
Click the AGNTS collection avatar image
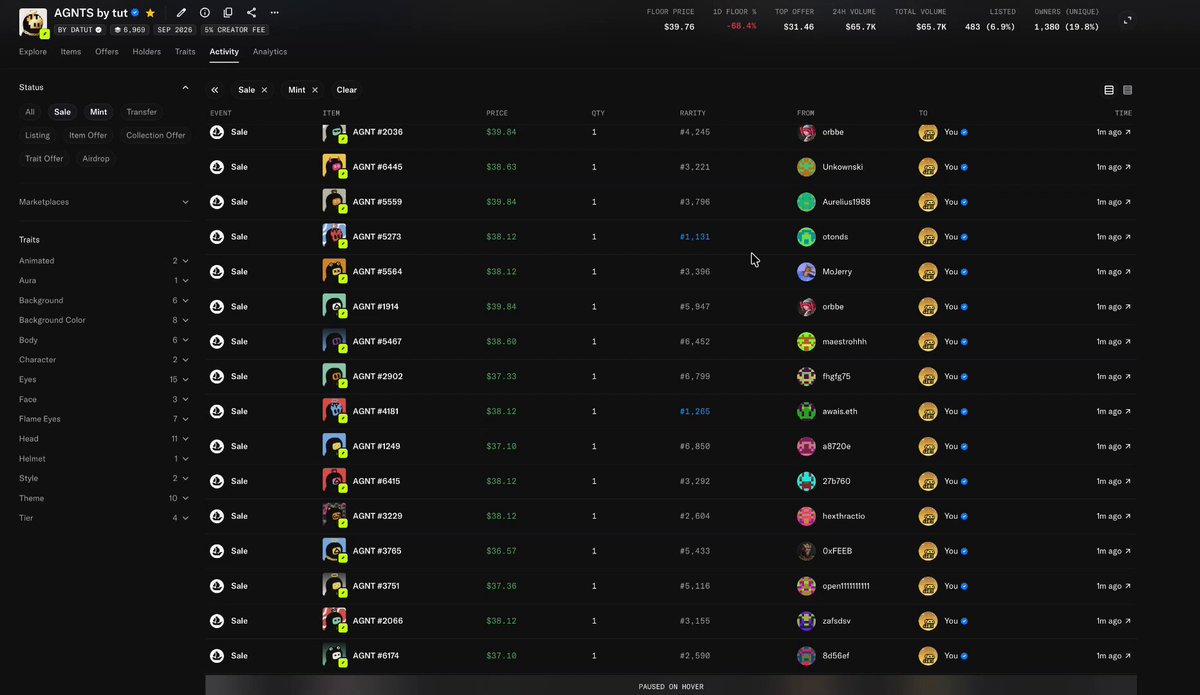point(33,22)
